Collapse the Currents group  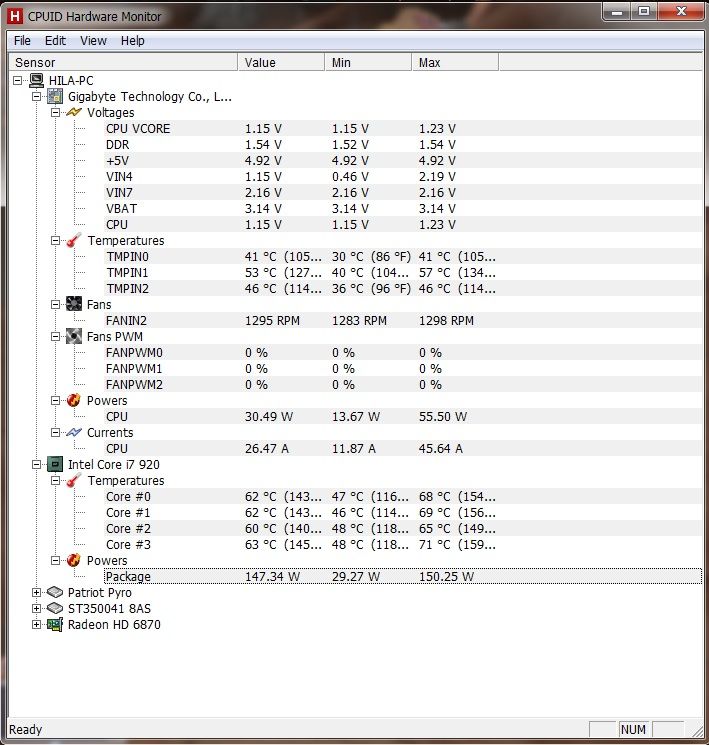[56, 432]
